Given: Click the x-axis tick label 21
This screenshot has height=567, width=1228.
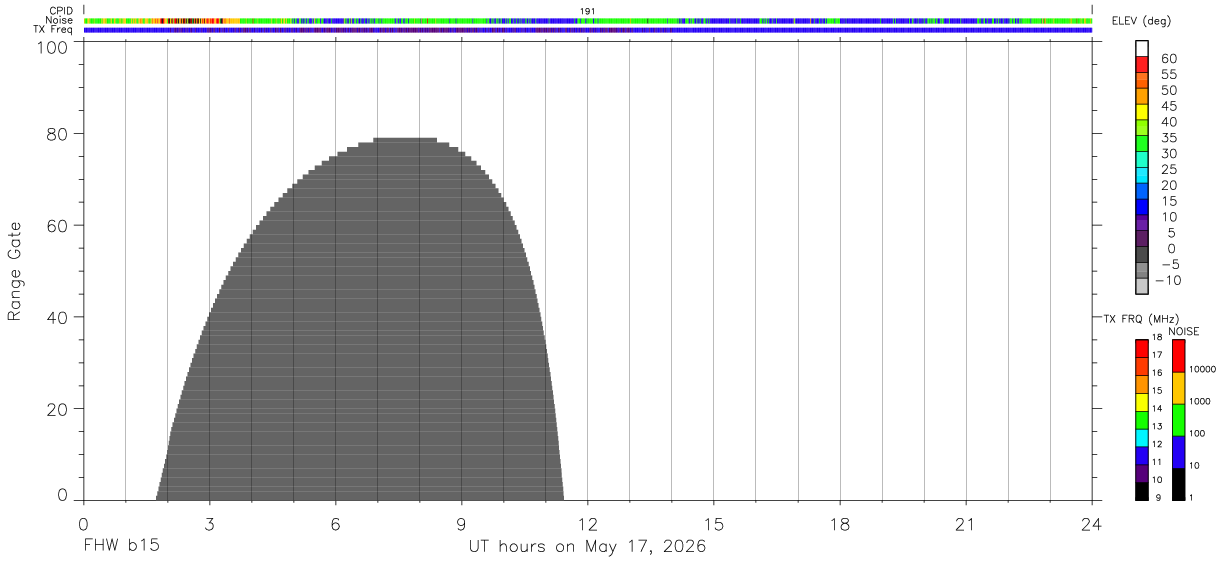Looking at the screenshot, I should point(966,525).
